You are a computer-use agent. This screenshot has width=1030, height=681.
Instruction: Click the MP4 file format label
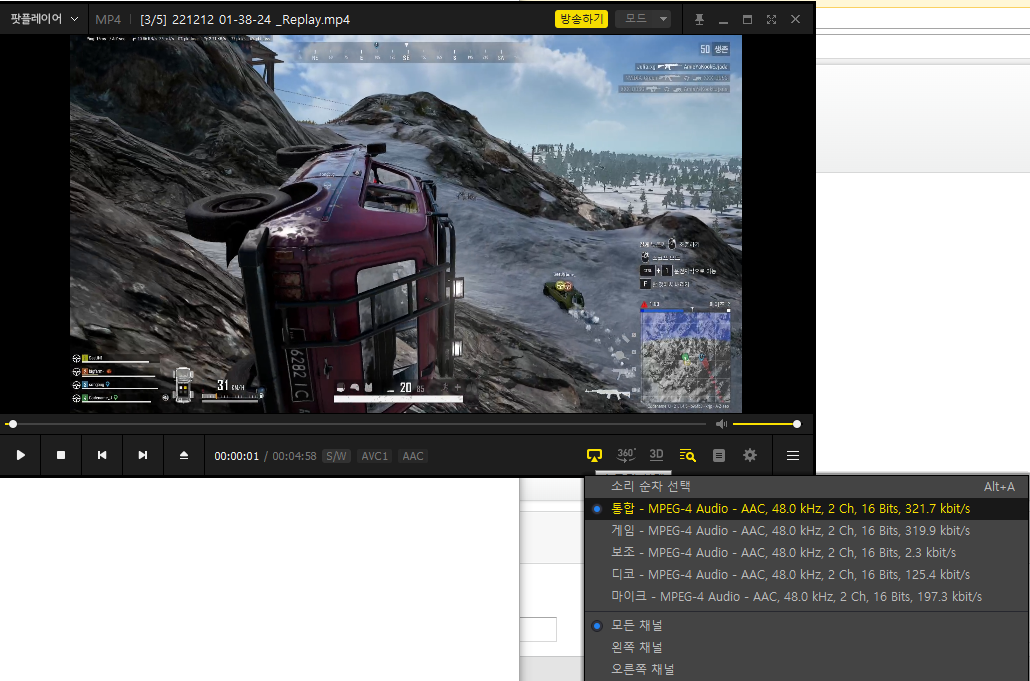coord(108,20)
